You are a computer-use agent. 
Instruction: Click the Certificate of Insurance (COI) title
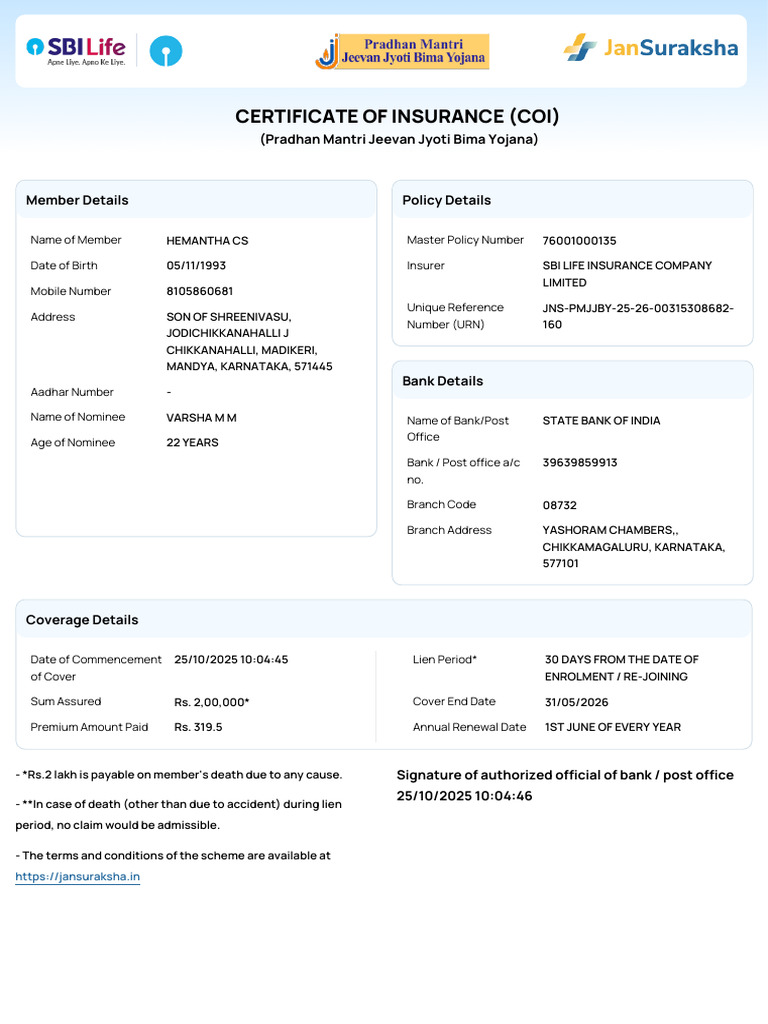point(397,116)
